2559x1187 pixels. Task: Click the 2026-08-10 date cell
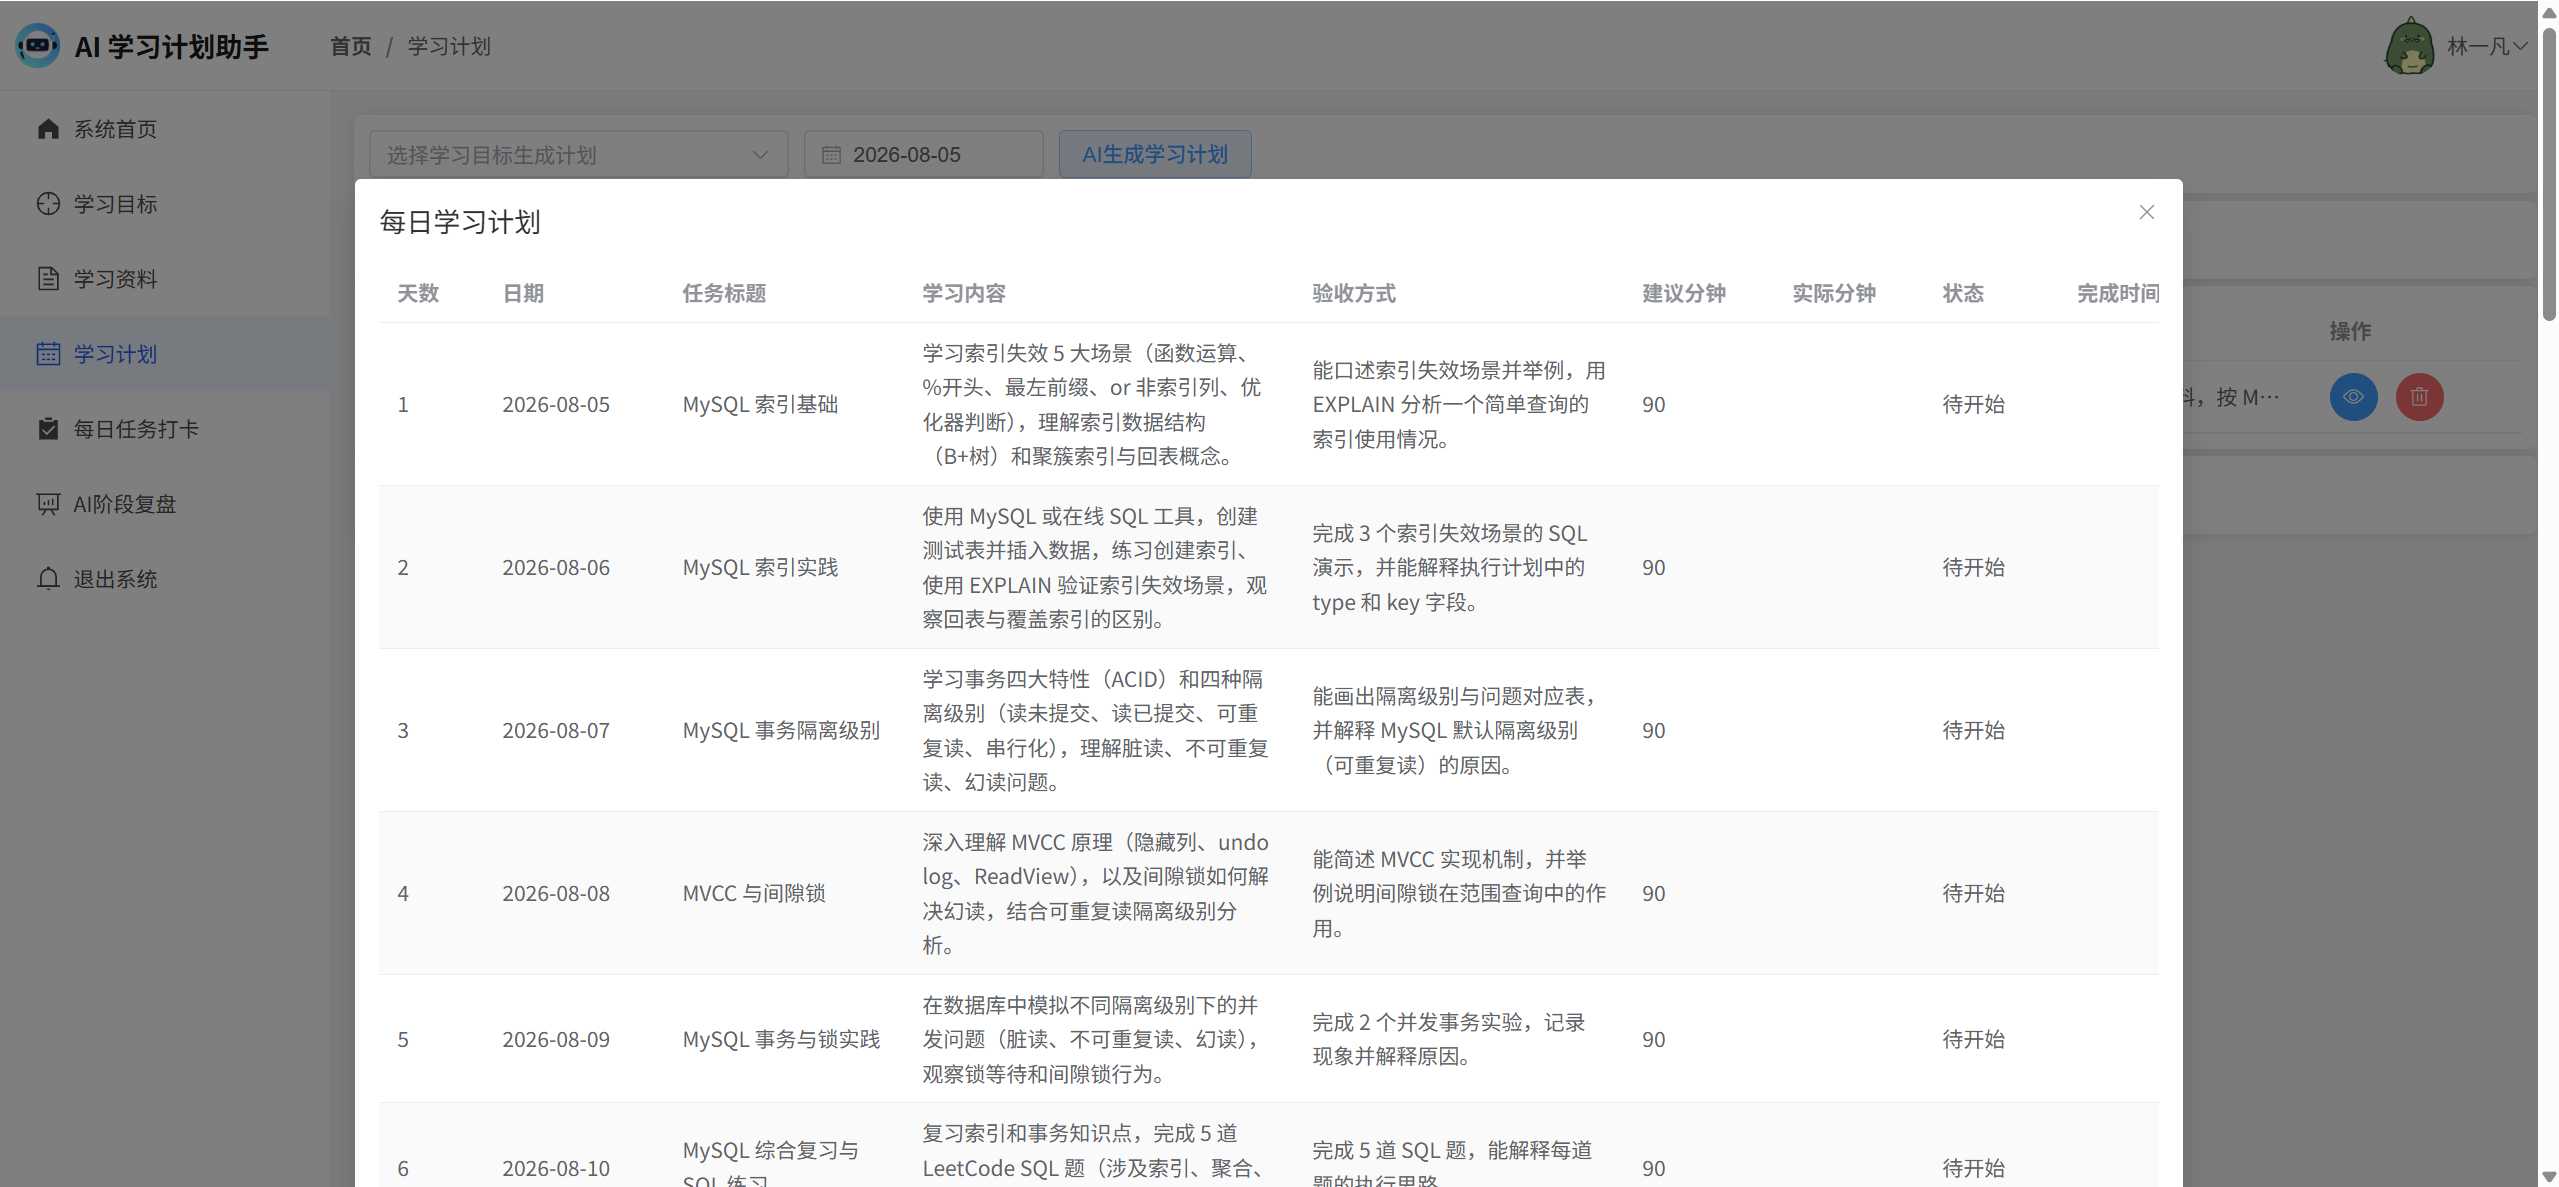(556, 1168)
